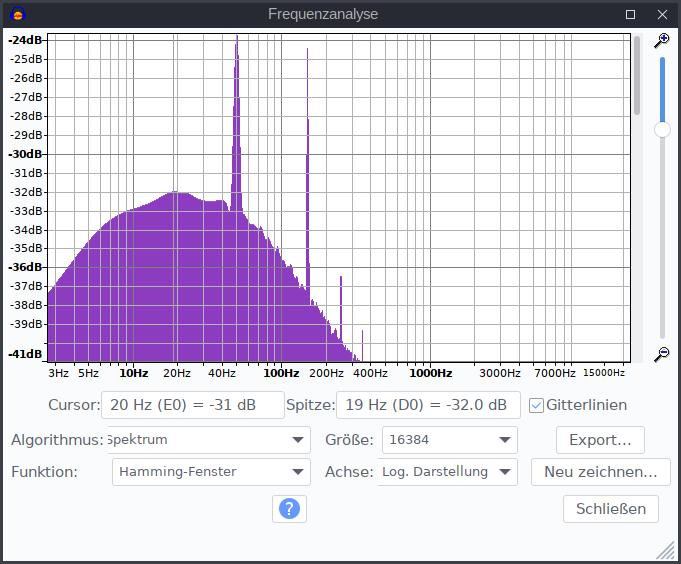The height and width of the screenshot is (564, 681).
Task: Click the -24dB axis label
Action: (25, 40)
